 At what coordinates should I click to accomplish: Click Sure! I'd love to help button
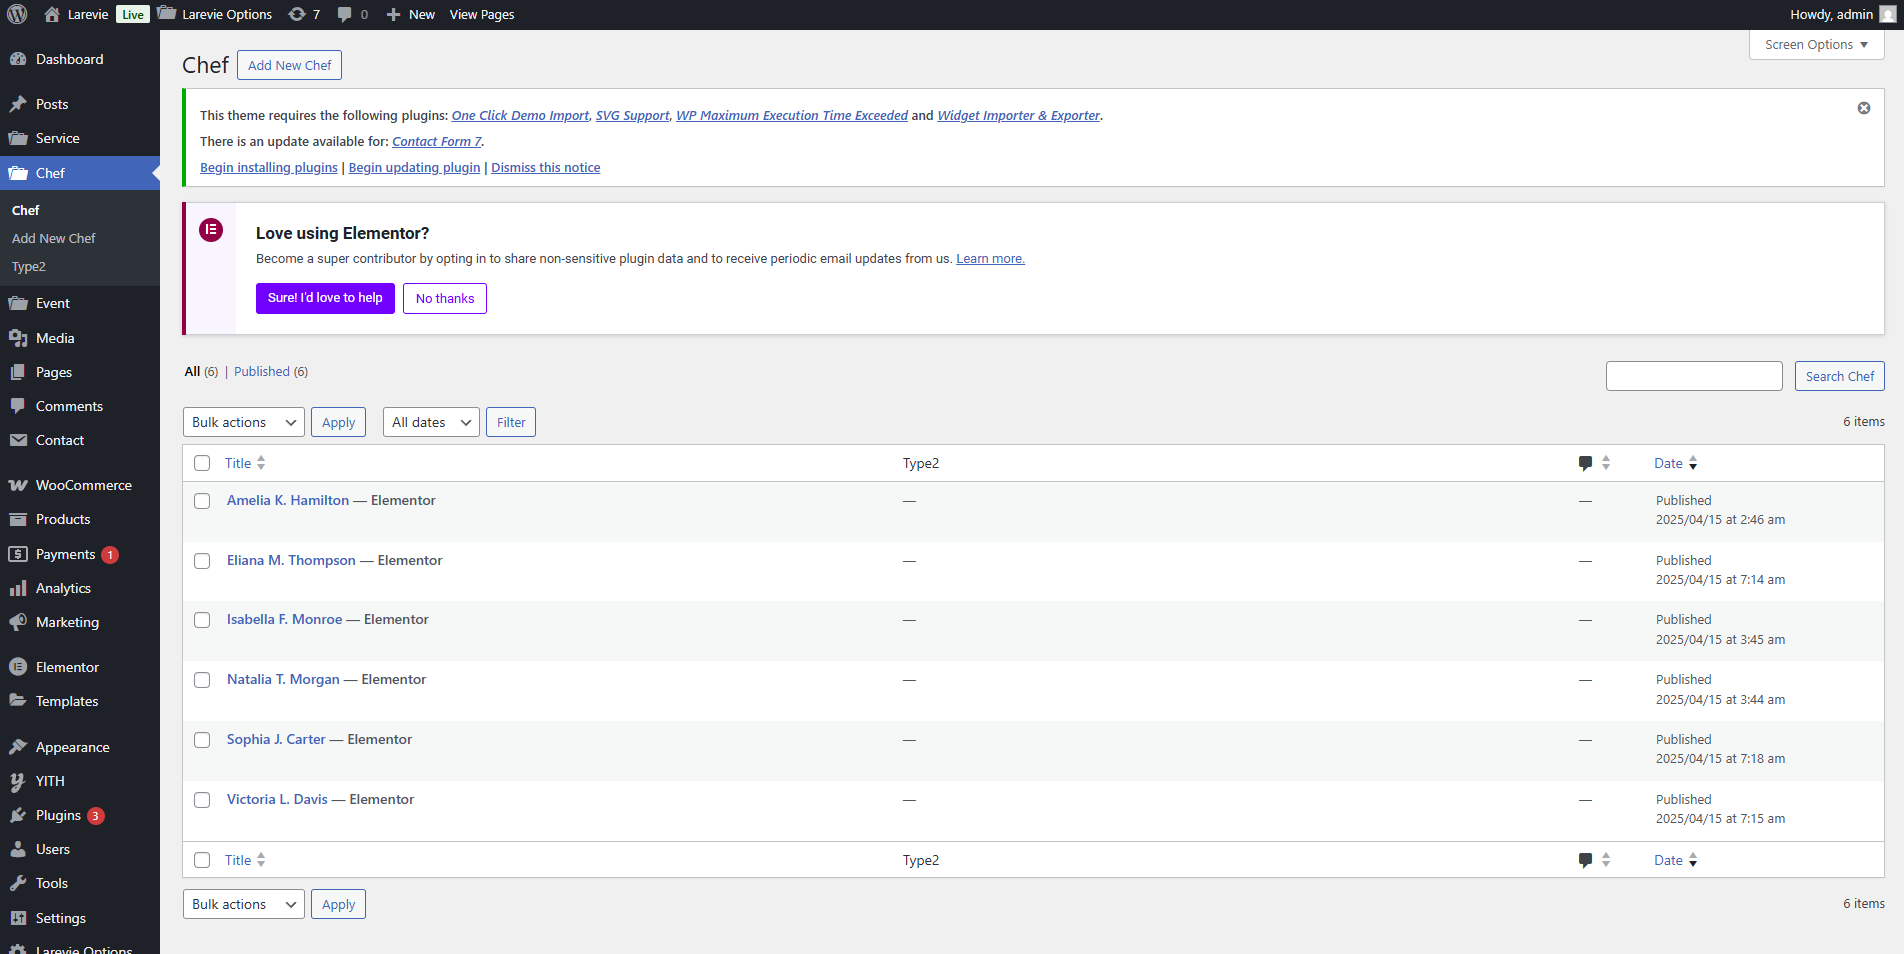coord(325,298)
